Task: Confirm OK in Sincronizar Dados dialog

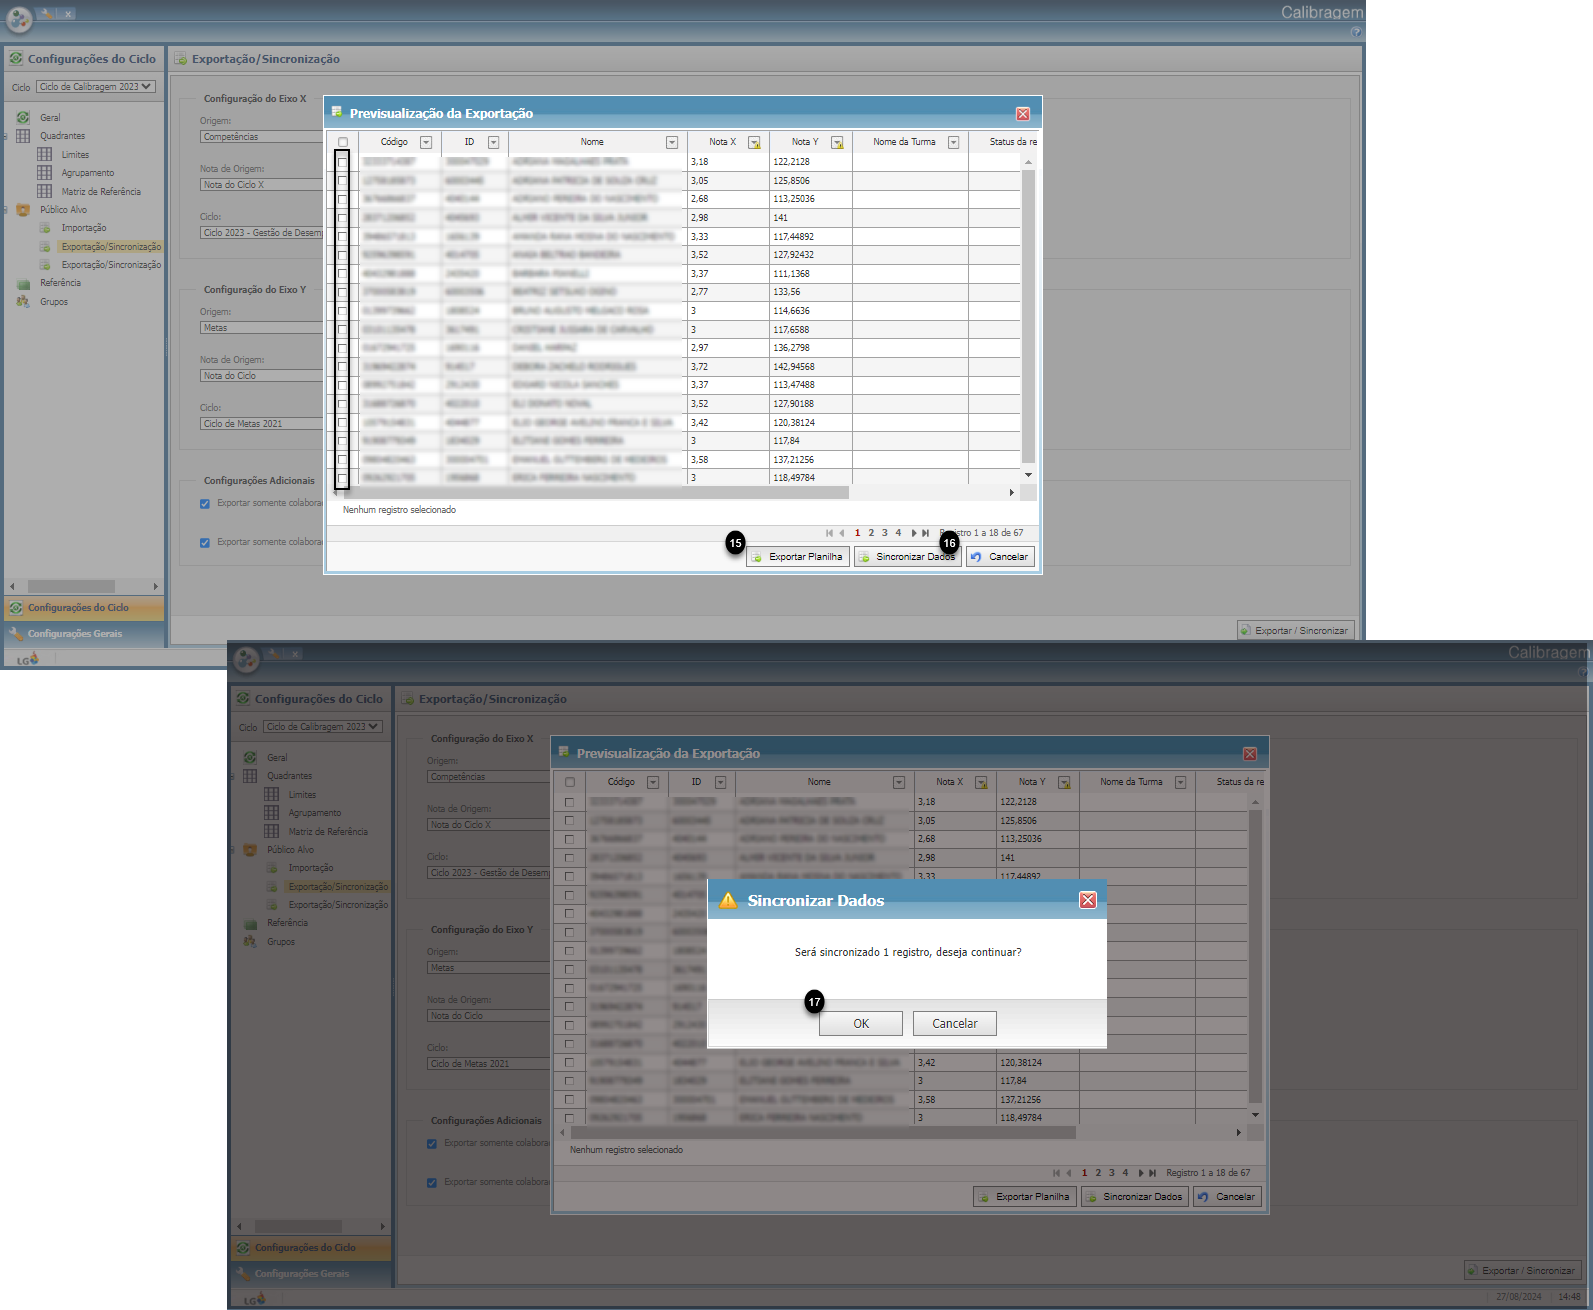Action: (861, 1023)
